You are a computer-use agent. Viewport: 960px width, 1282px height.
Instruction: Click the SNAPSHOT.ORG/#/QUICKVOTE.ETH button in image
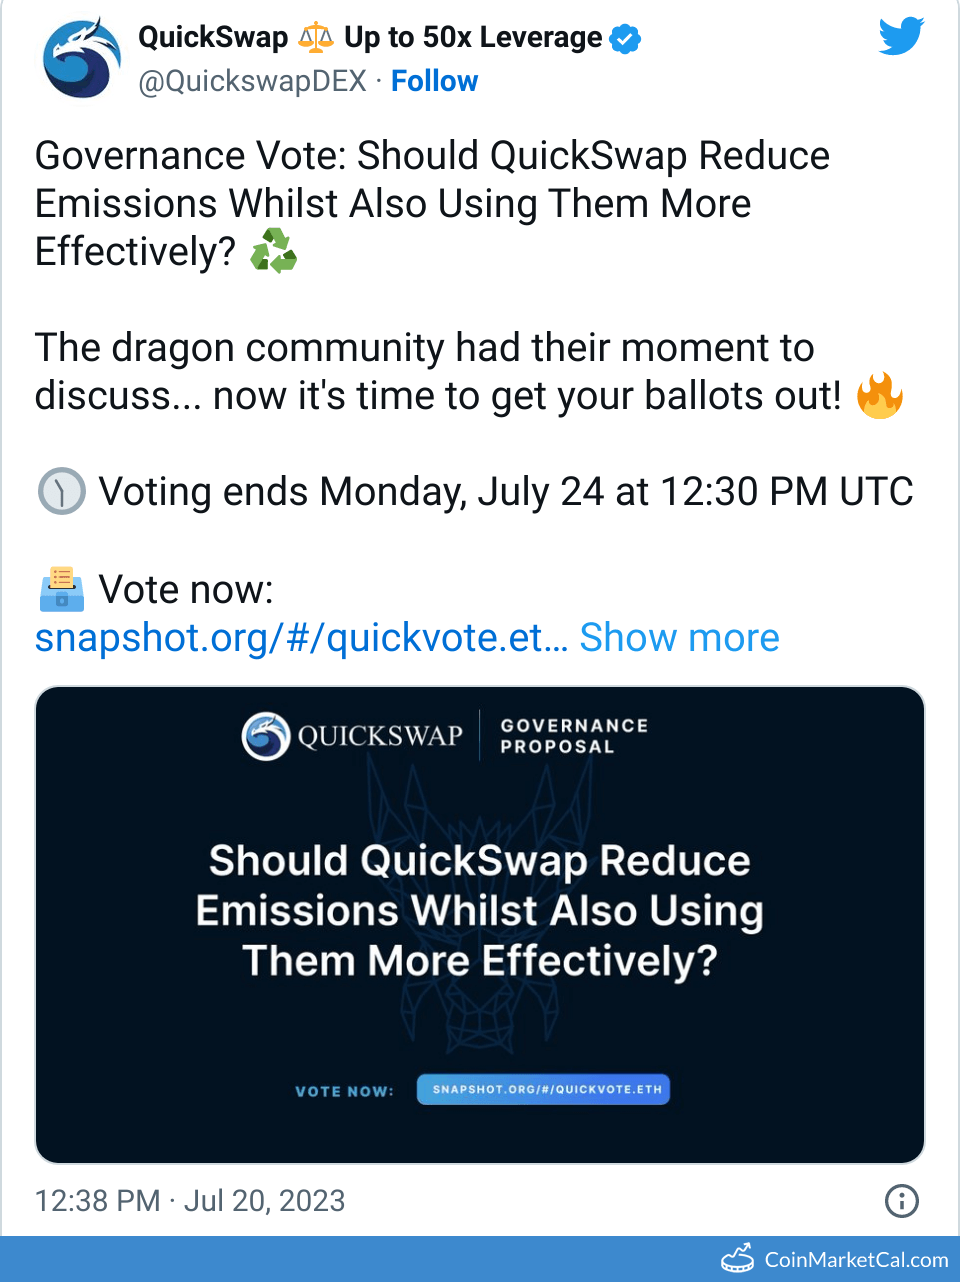pos(543,1089)
